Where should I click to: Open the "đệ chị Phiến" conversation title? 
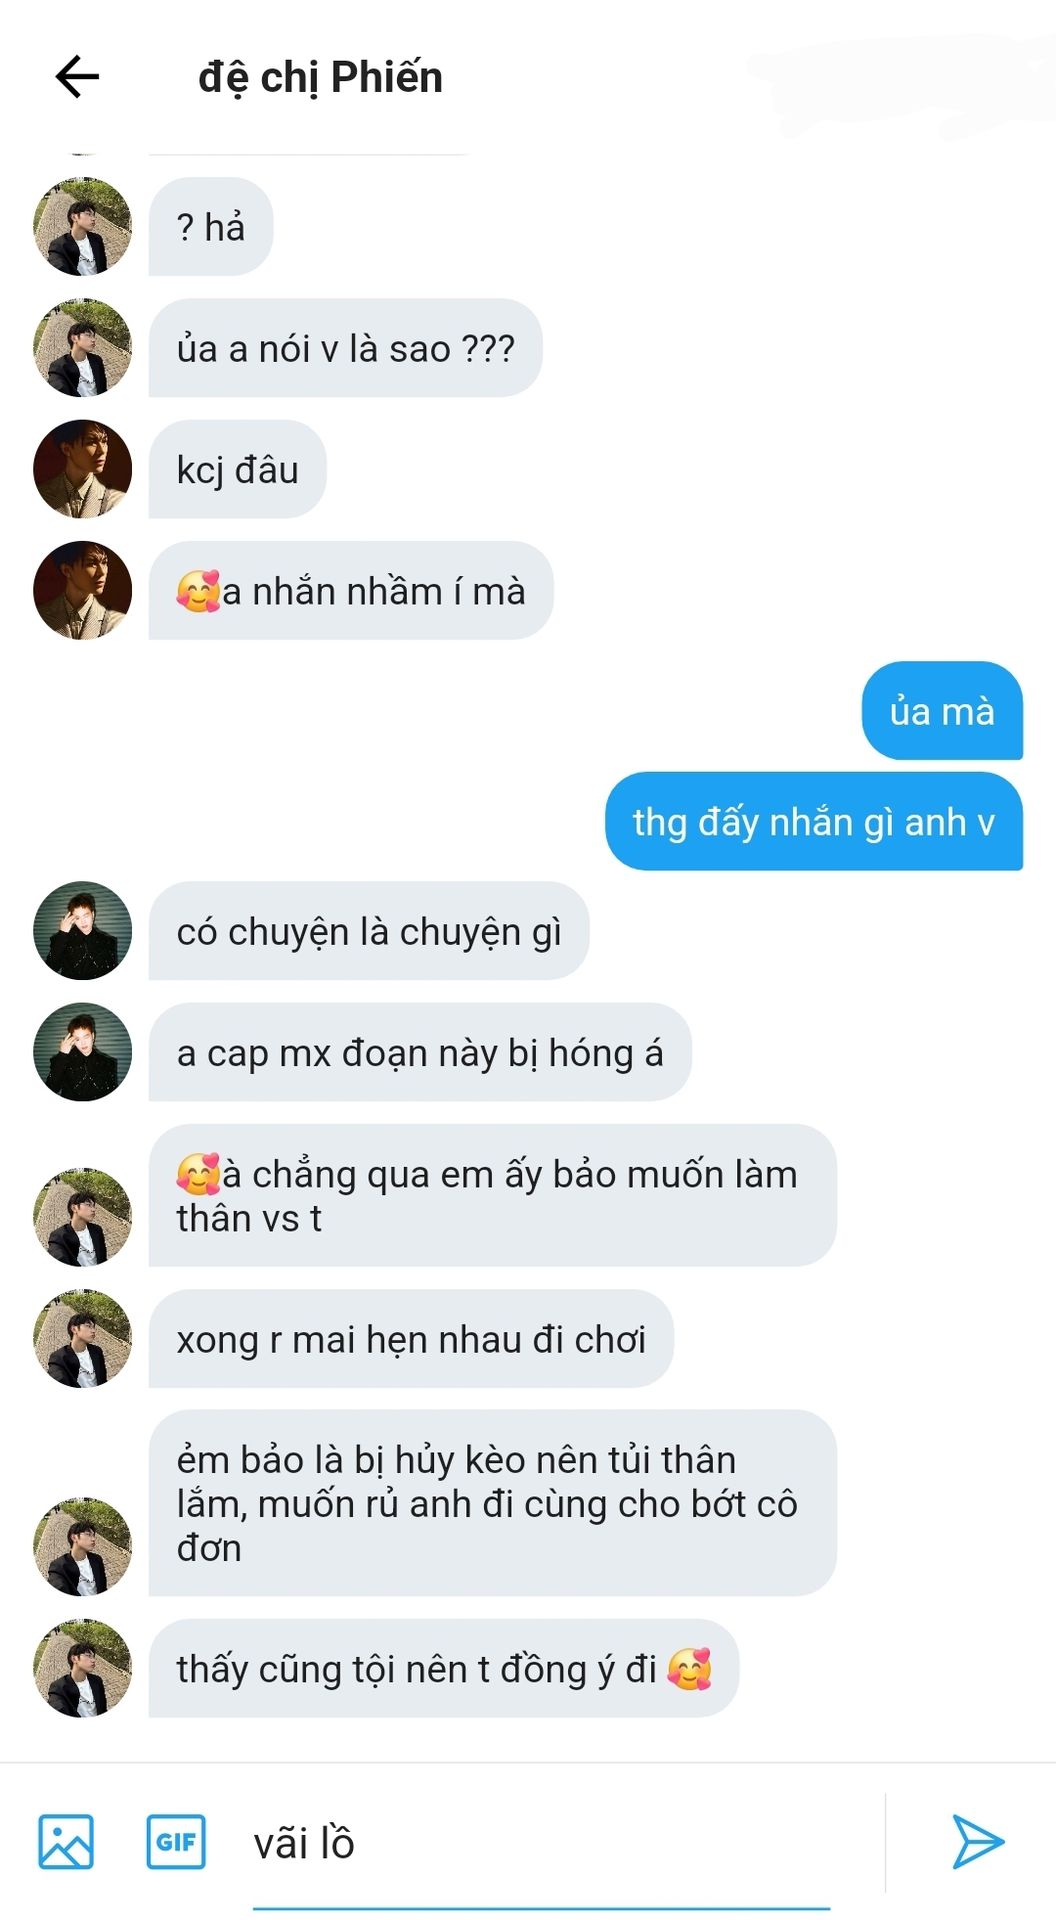[320, 78]
